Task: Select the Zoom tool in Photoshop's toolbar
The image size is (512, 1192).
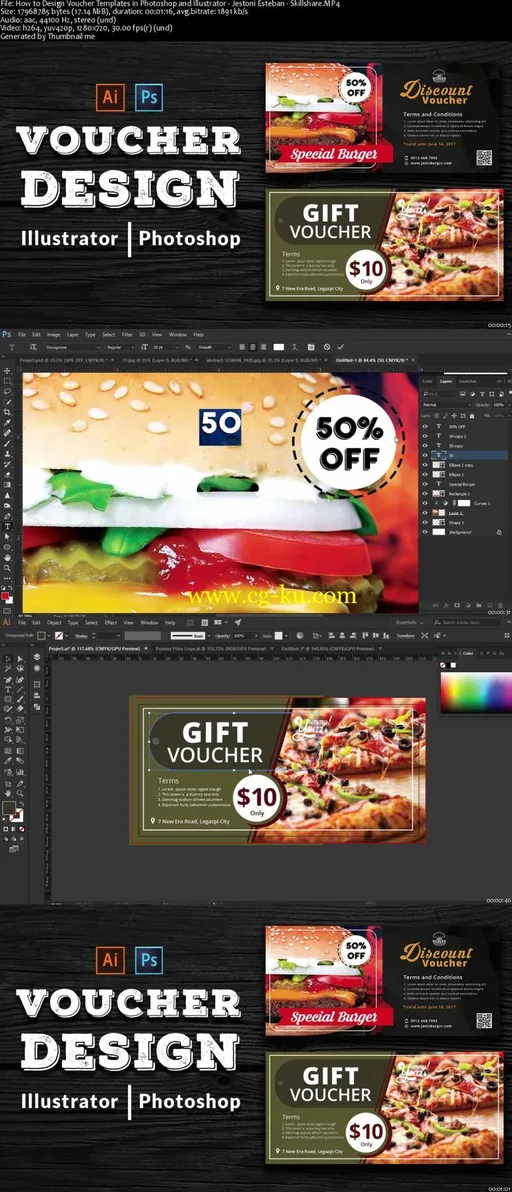Action: pos(7,568)
